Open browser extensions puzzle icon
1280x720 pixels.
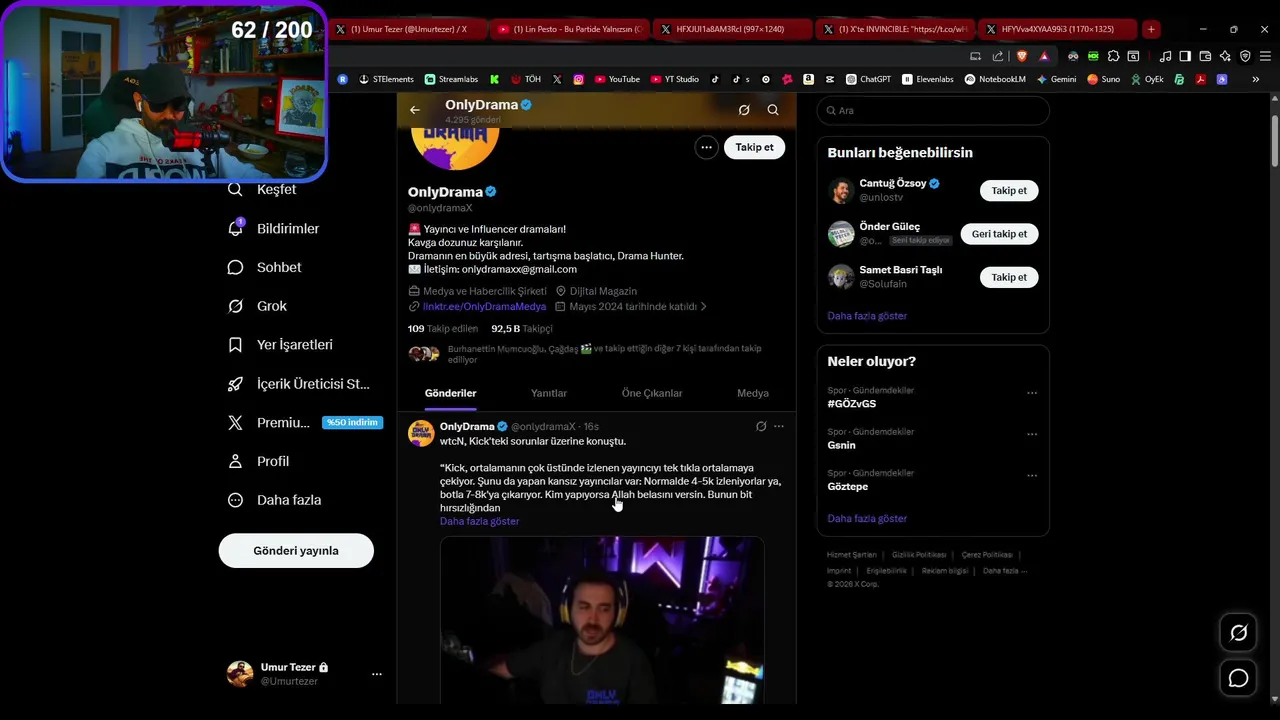pyautogui.click(x=1113, y=56)
